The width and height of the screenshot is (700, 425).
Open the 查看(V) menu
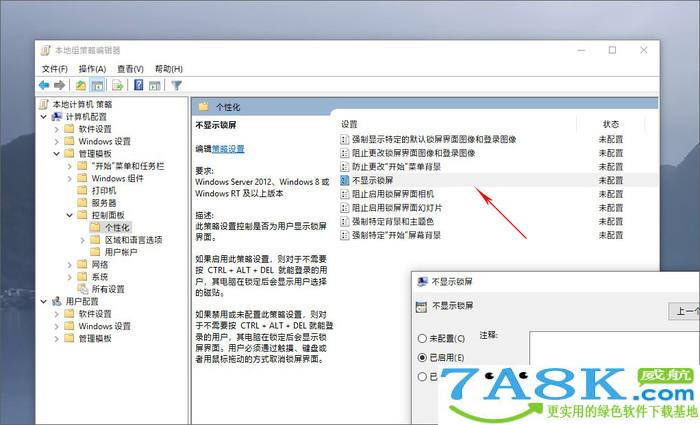(x=130, y=69)
